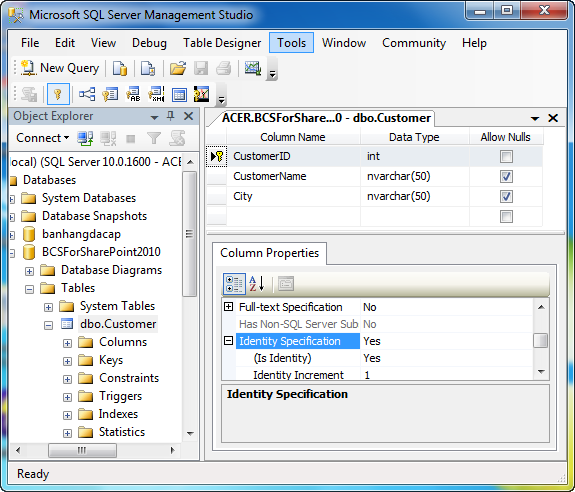This screenshot has width=575, height=492.
Task: Click the Disconnect icon in Object Explorer
Action: 108,139
